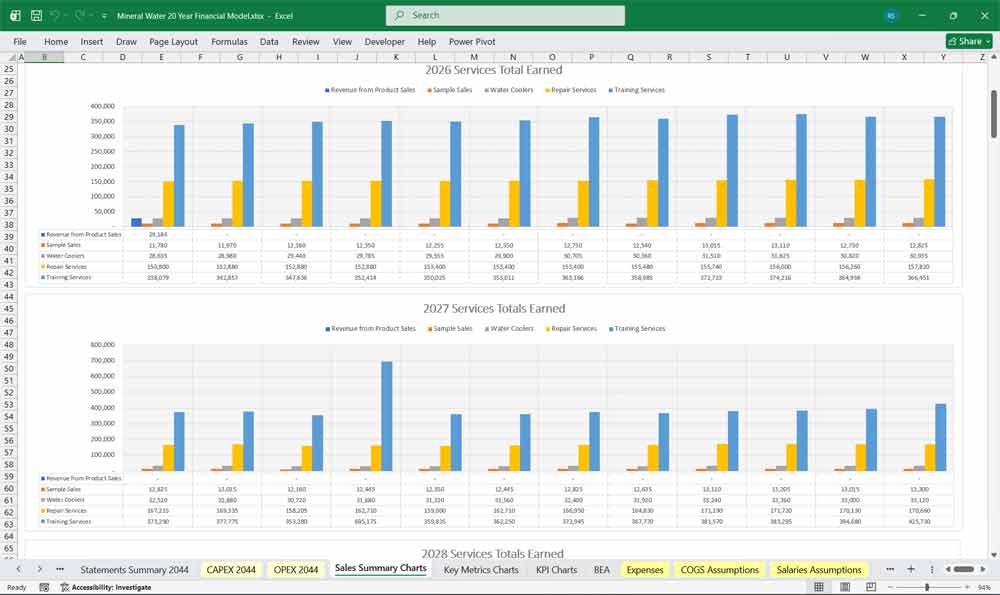The width and height of the screenshot is (1000, 595).
Task: Open the Formulas ribbon tab
Action: coord(229,42)
